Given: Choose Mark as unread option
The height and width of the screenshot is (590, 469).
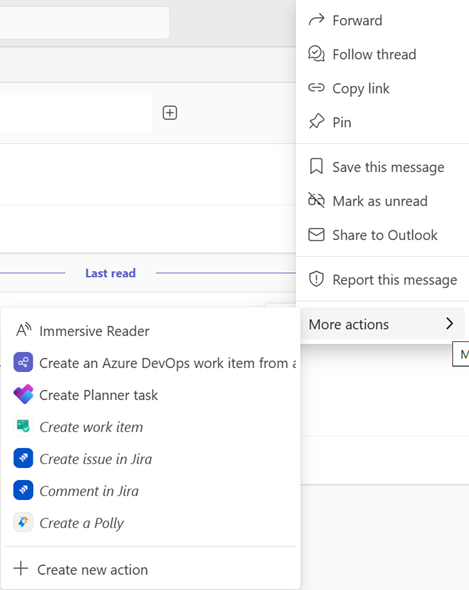Looking at the screenshot, I should coord(383,201).
